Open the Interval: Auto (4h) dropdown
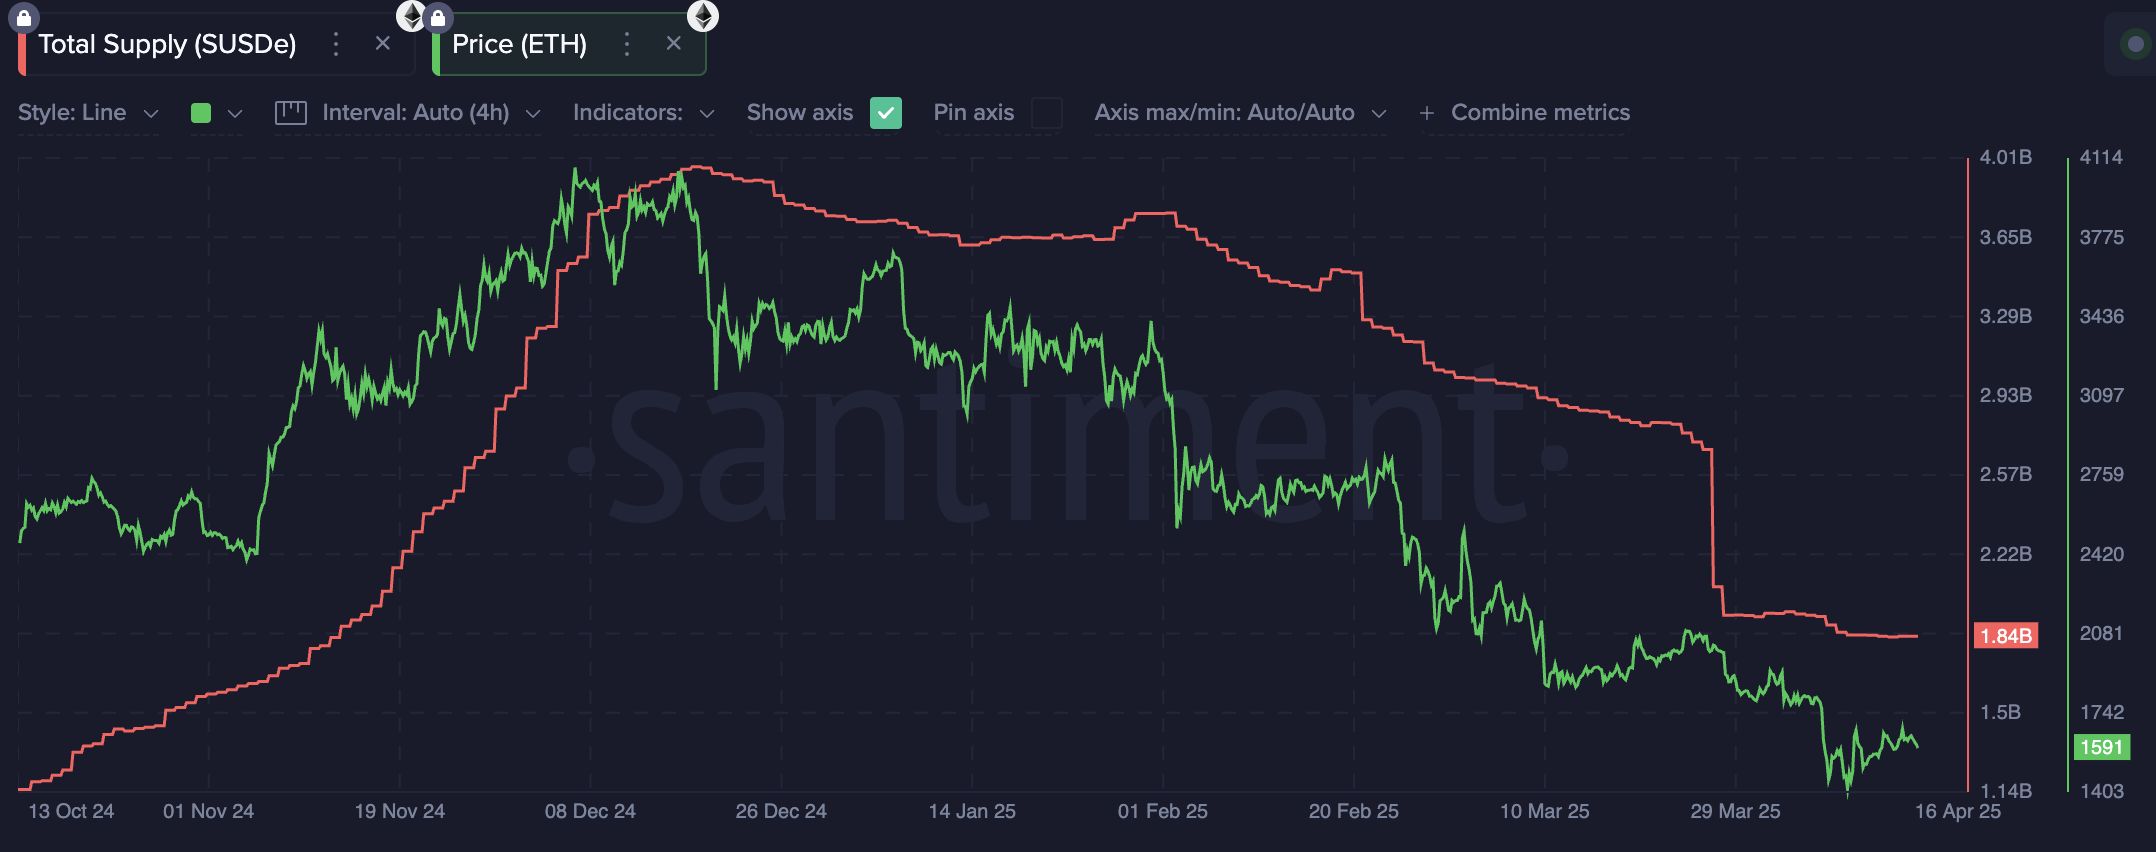 [430, 113]
